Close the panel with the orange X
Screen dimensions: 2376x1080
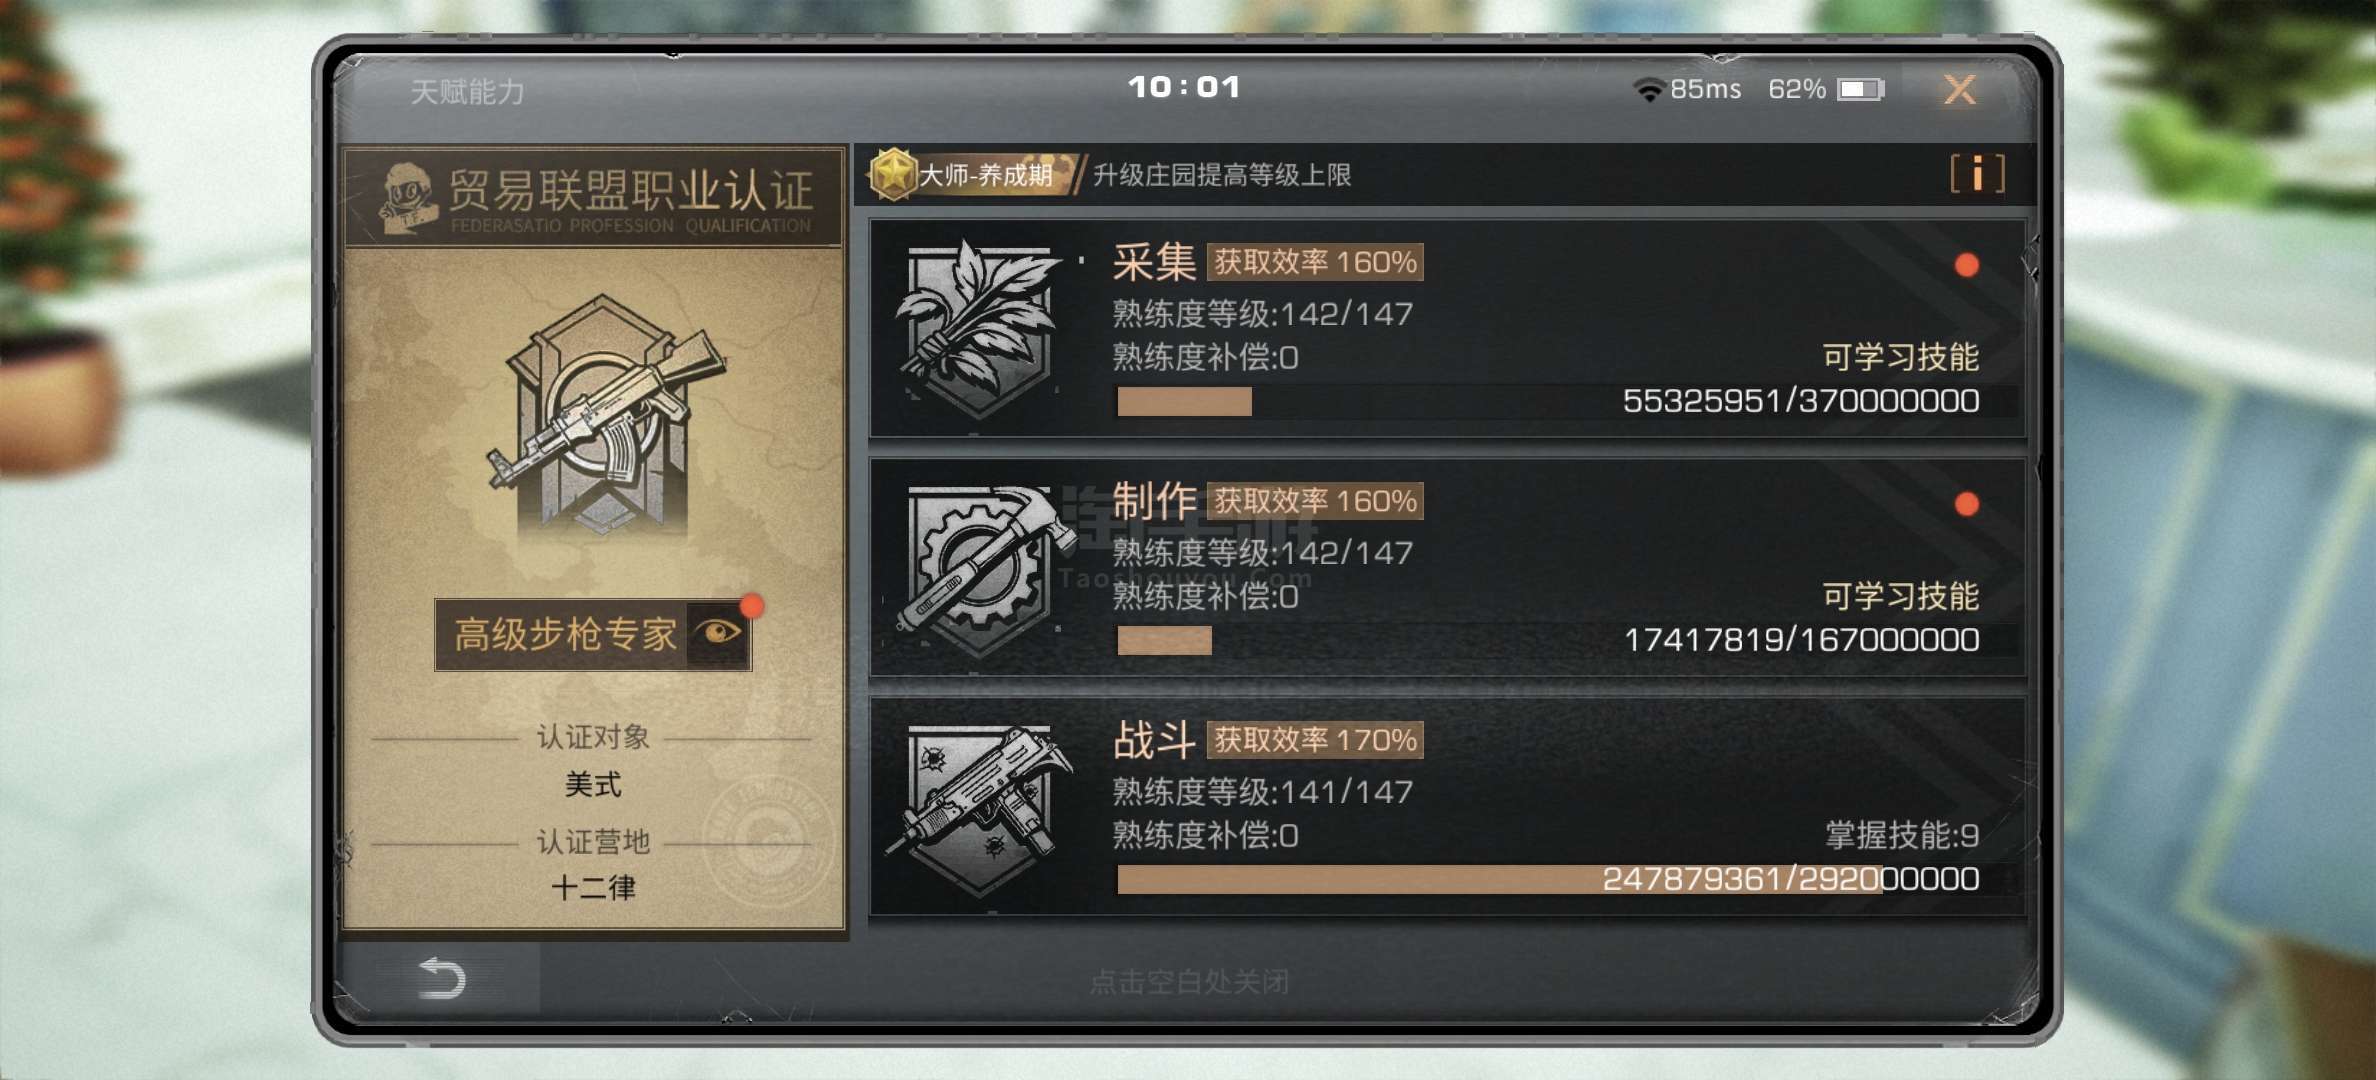coord(1960,90)
